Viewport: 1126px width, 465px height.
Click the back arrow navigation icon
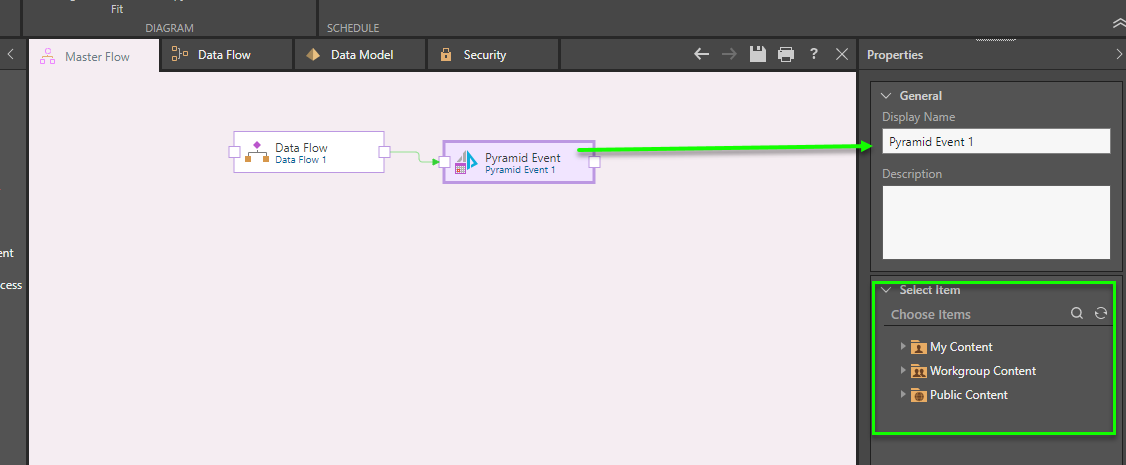pos(702,54)
